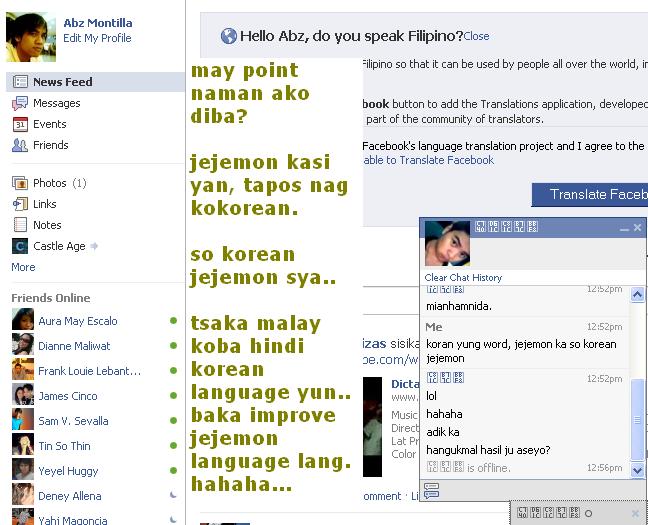Click Dianne Maliwat's avatar thumbnail
The height and width of the screenshot is (525, 648).
[x=23, y=344]
